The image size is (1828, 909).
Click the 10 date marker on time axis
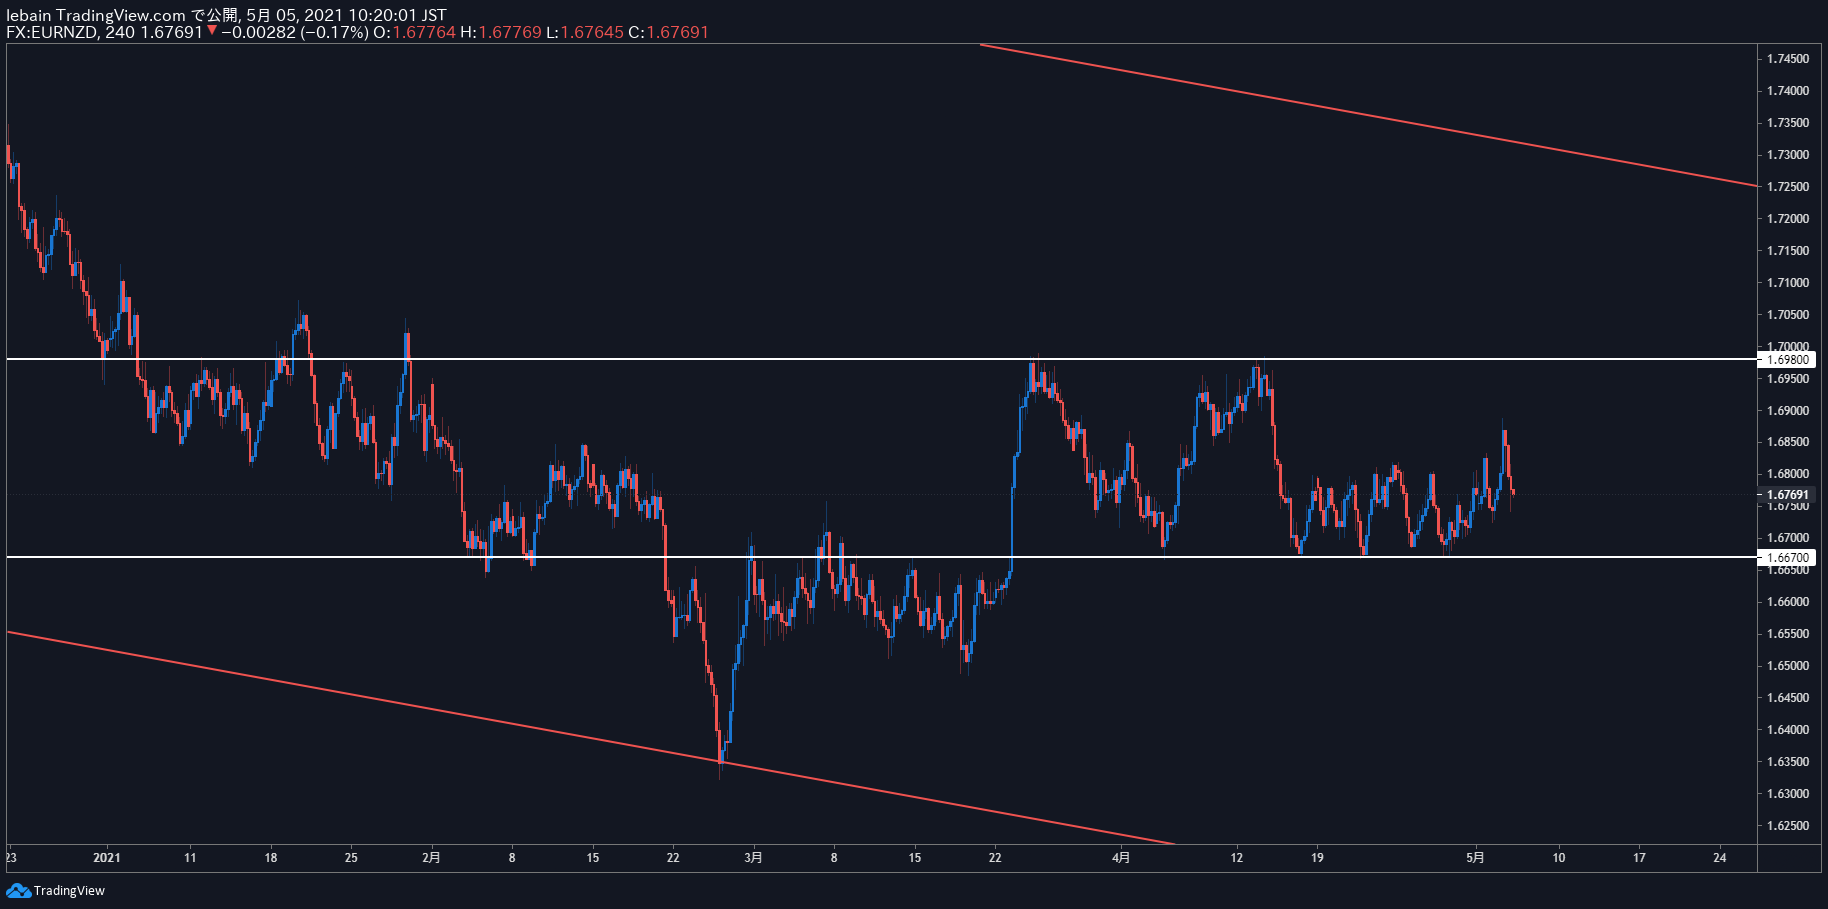click(1559, 857)
